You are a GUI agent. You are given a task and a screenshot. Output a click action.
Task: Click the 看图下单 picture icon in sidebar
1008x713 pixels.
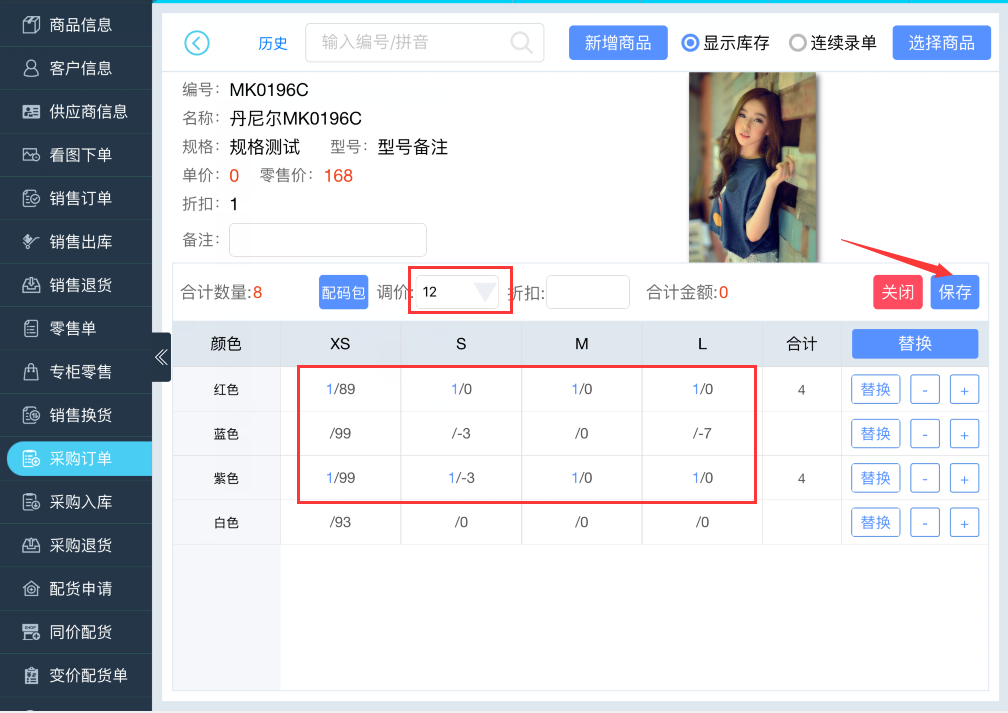(x=31, y=155)
